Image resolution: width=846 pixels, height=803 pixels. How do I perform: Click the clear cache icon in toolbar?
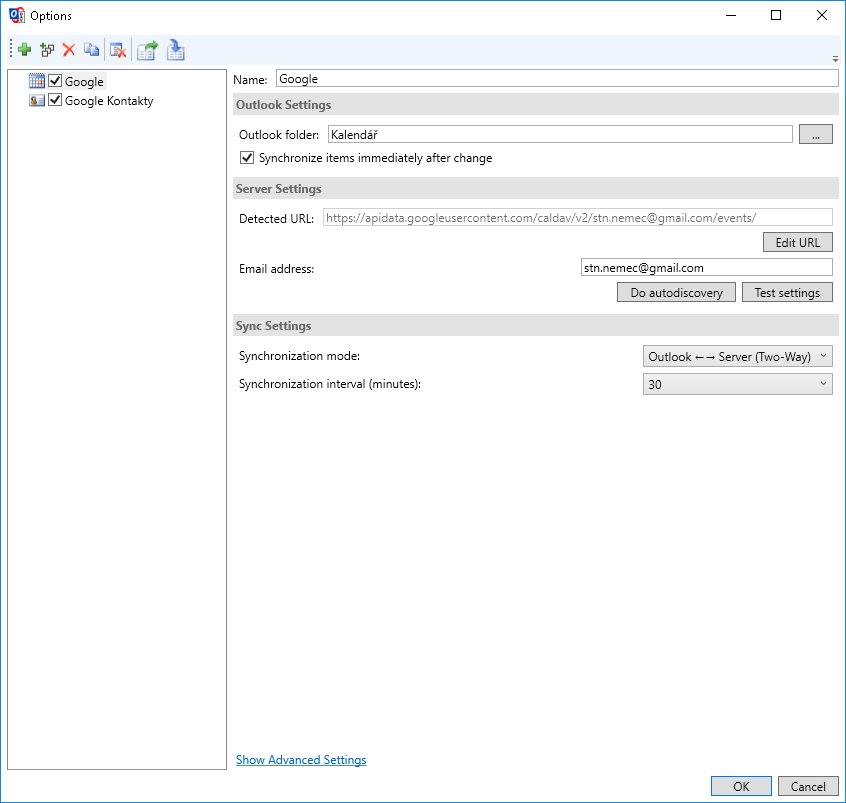pyautogui.click(x=117, y=49)
